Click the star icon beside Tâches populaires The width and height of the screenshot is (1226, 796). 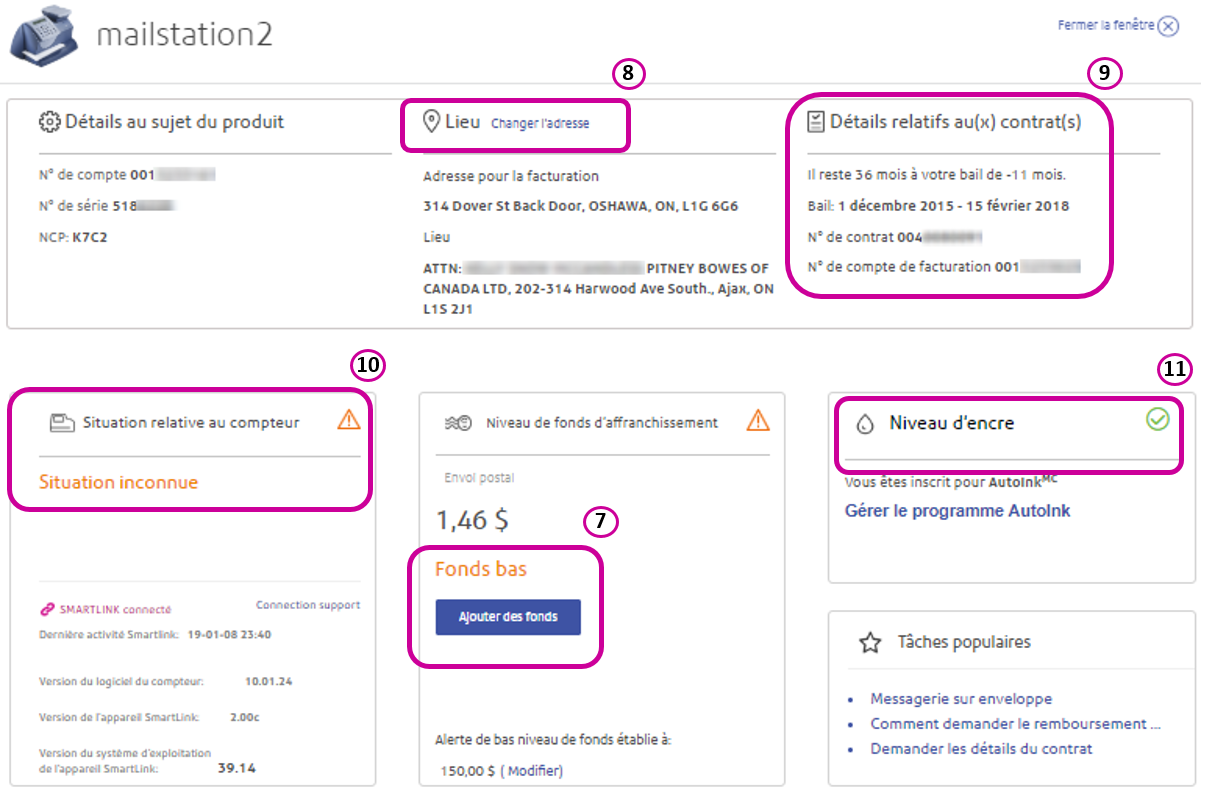(870, 643)
